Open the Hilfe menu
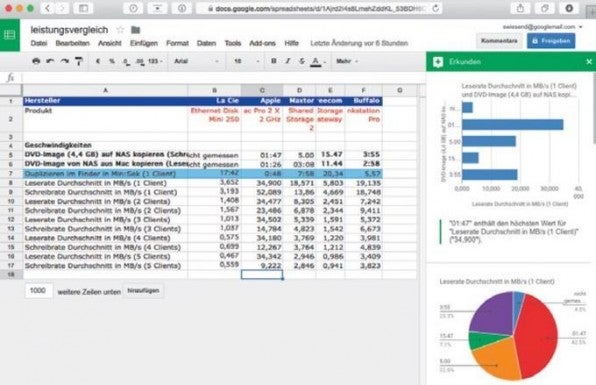This screenshot has width=596, height=385. pyautogui.click(x=292, y=43)
